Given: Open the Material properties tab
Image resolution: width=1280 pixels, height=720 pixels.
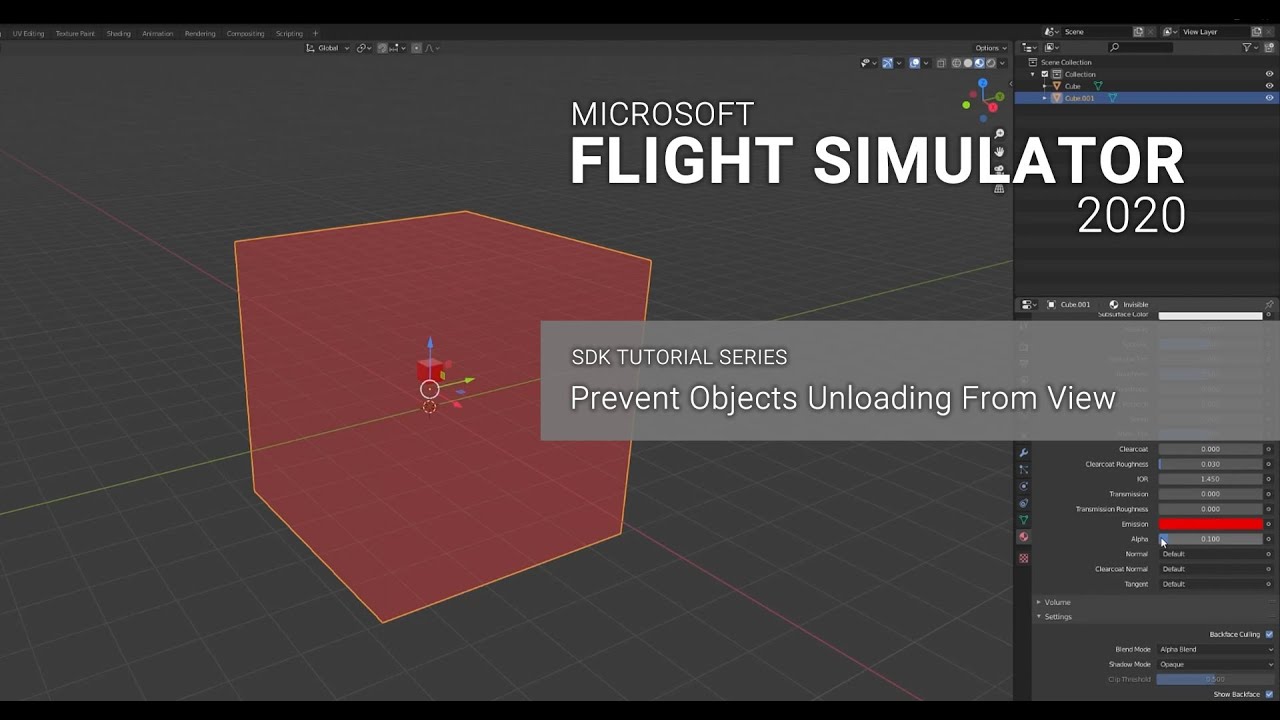Looking at the screenshot, I should (1023, 537).
